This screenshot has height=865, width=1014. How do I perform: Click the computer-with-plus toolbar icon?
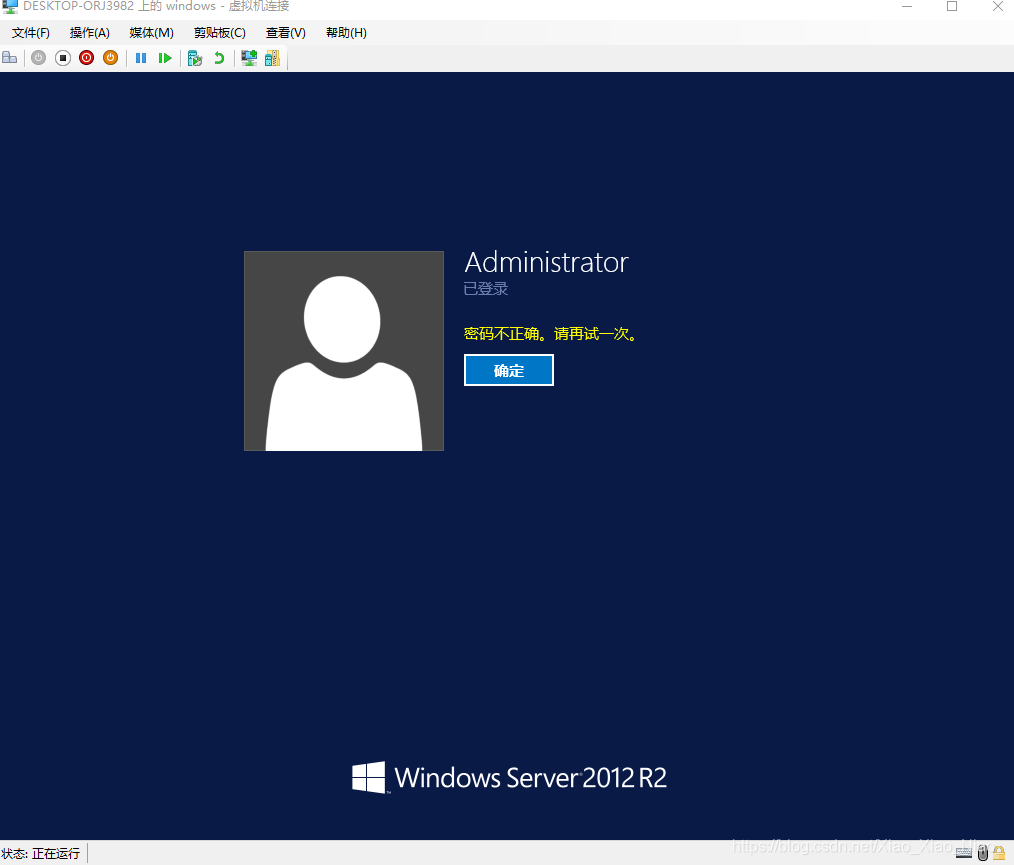tap(248, 58)
